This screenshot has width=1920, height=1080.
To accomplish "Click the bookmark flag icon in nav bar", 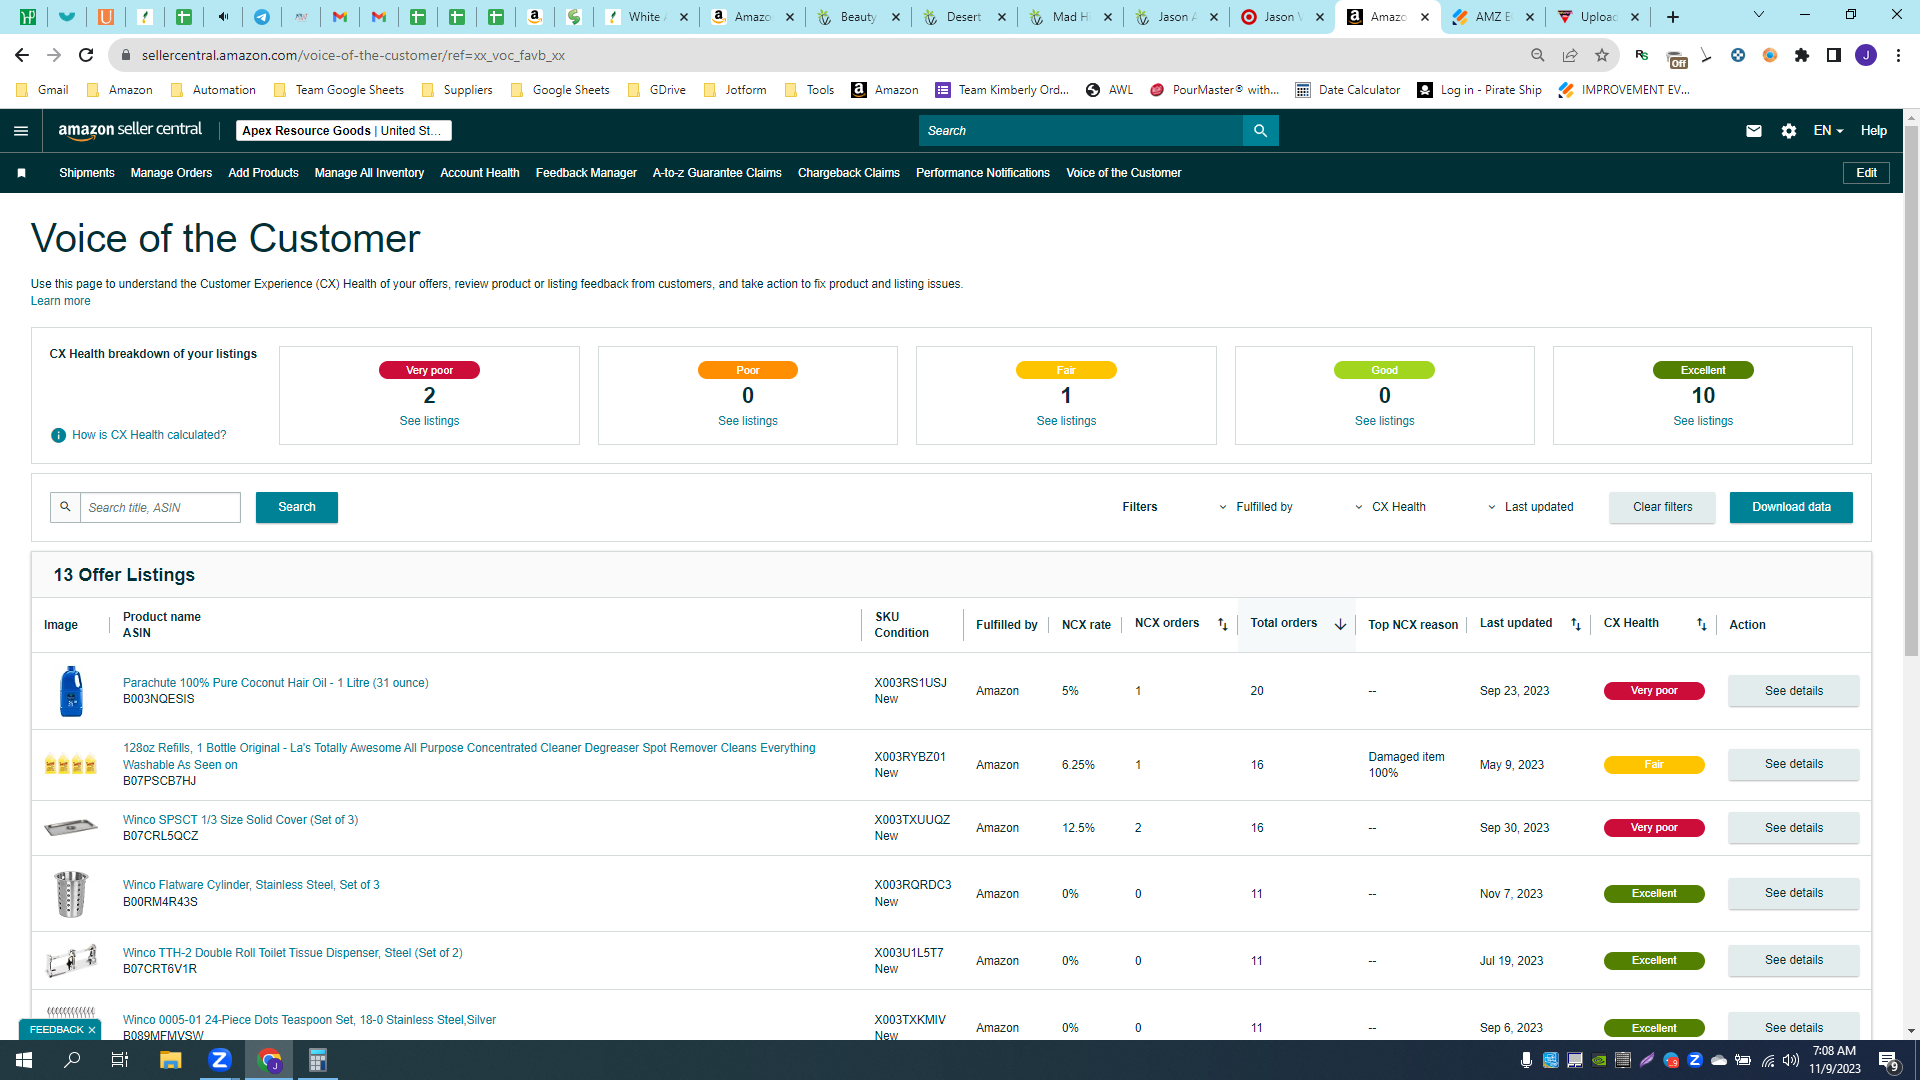I will [x=21, y=173].
